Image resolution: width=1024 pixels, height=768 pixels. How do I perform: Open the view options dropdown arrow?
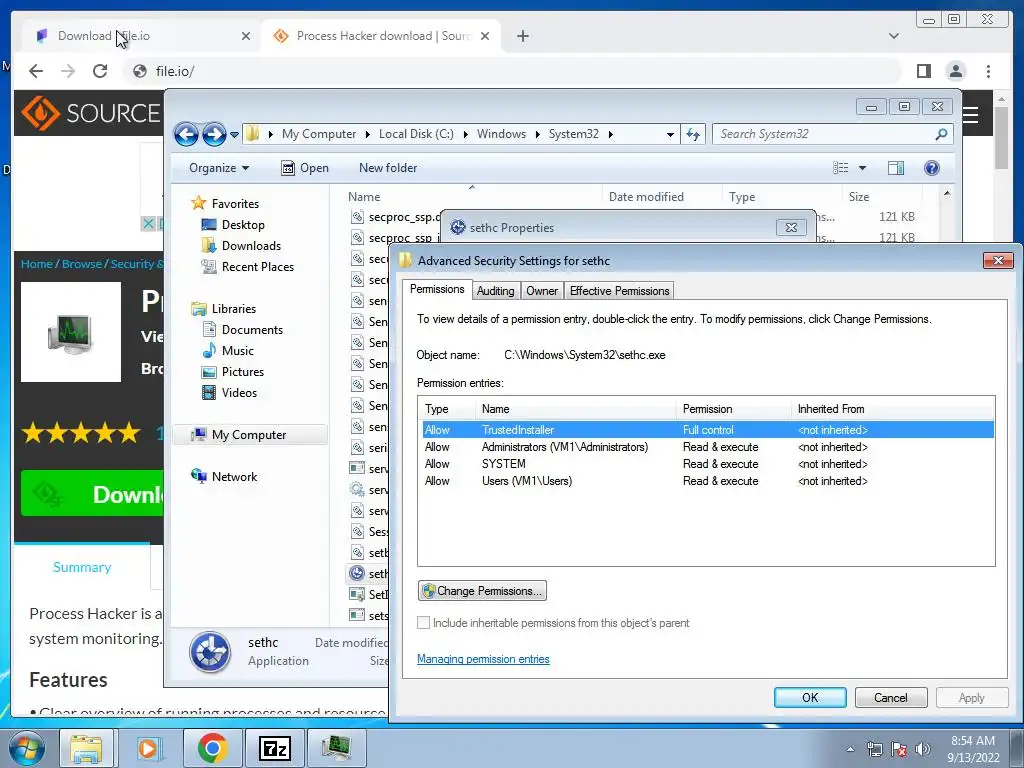862,168
